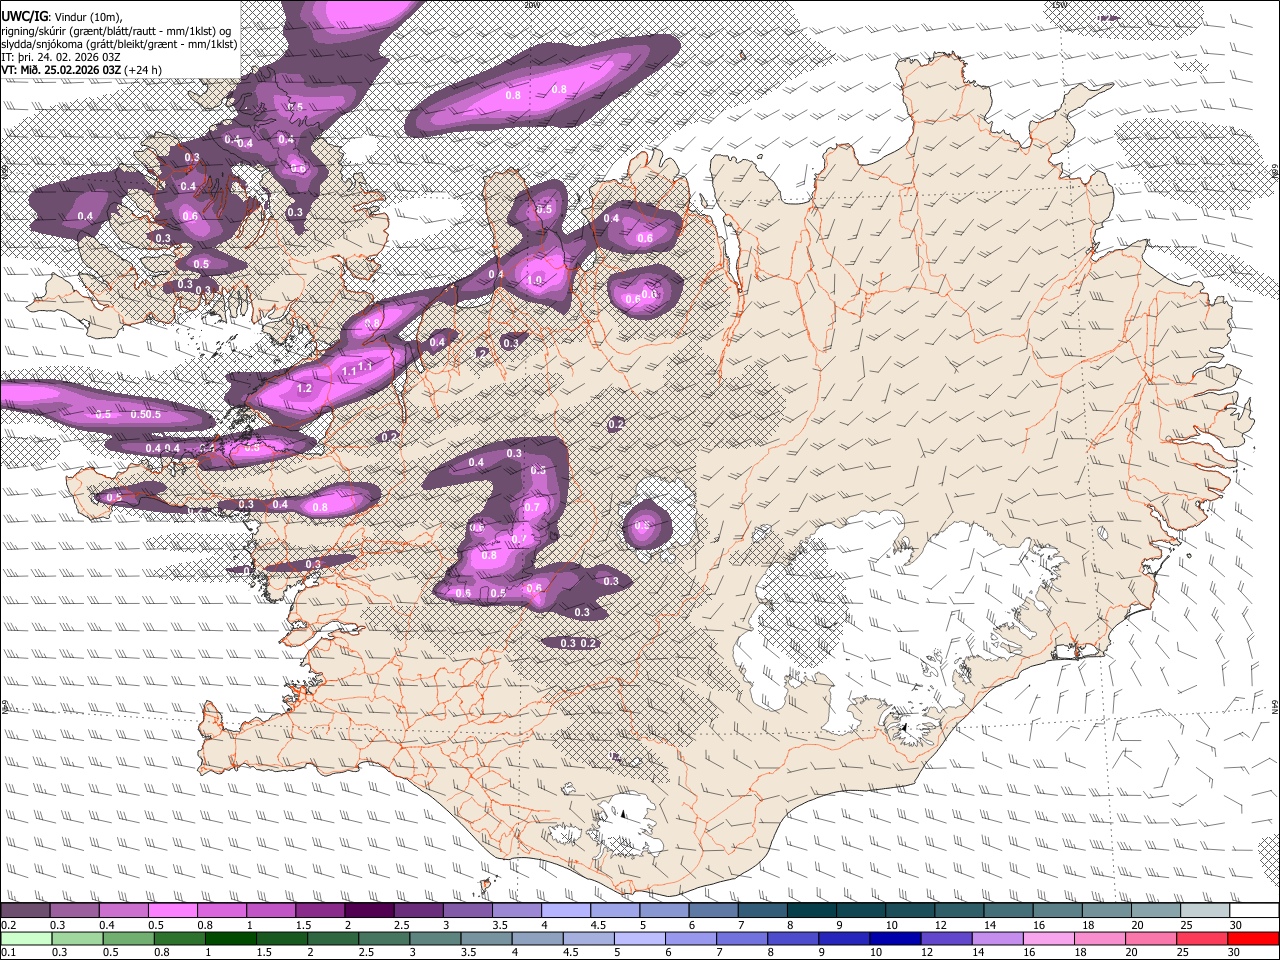This screenshot has width=1280, height=960.
Task: Pick the 0.4–0.5 orchid swatch, upper legend
Action: pos(123,910)
